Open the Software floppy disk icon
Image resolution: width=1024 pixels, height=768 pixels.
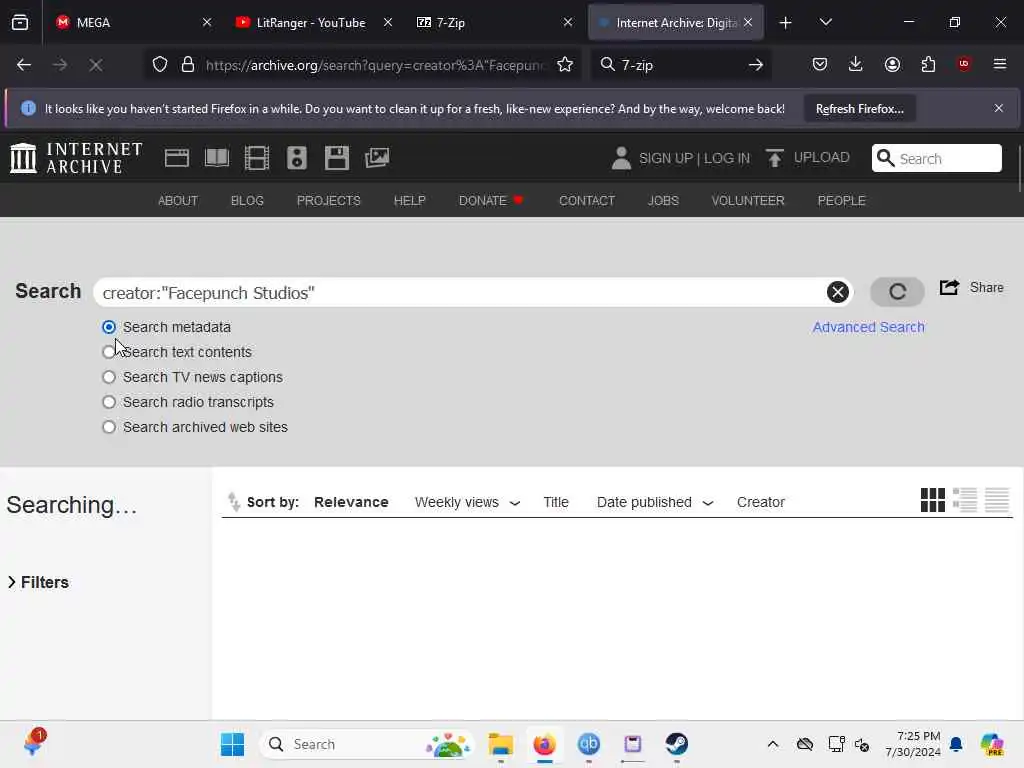[337, 158]
